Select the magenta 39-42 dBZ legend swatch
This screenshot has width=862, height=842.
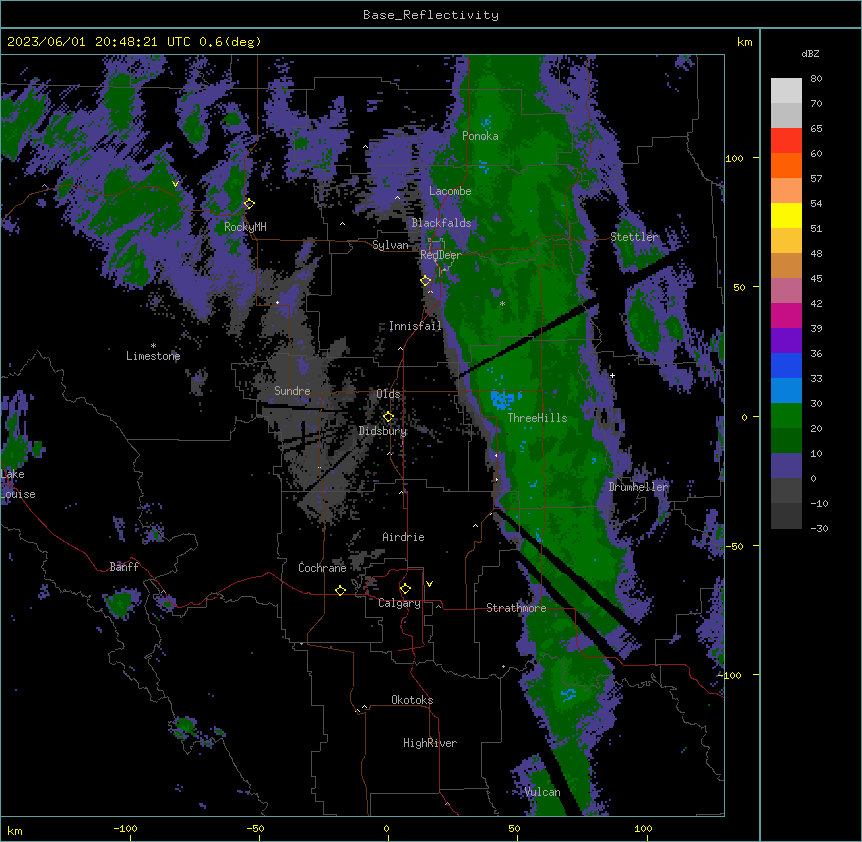pos(786,315)
